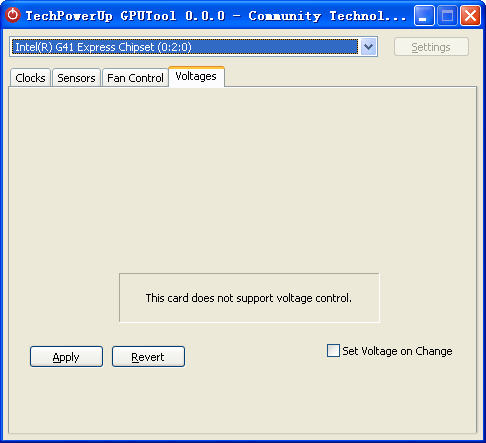Click the Apply button
The height and width of the screenshot is (443, 486).
click(66, 357)
